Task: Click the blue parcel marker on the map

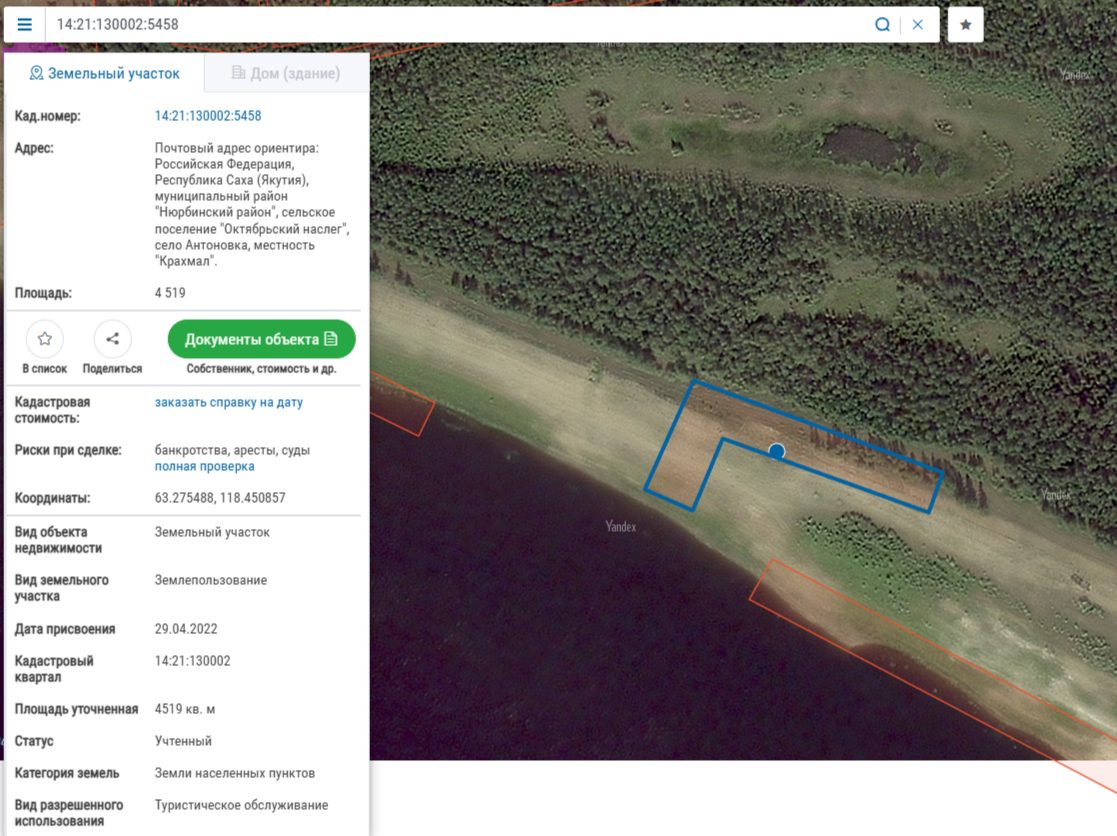Action: (776, 451)
